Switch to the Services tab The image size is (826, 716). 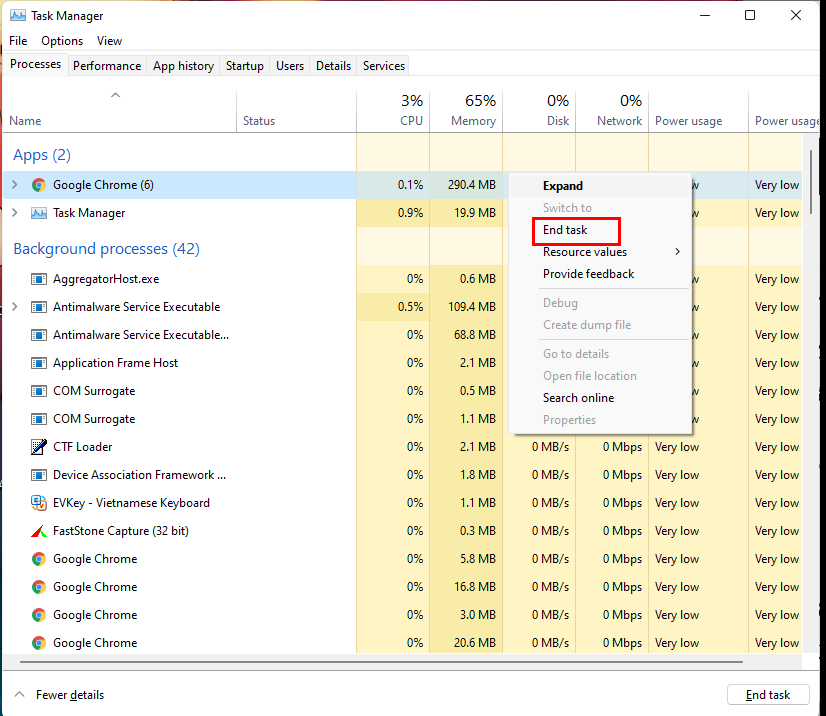(384, 66)
